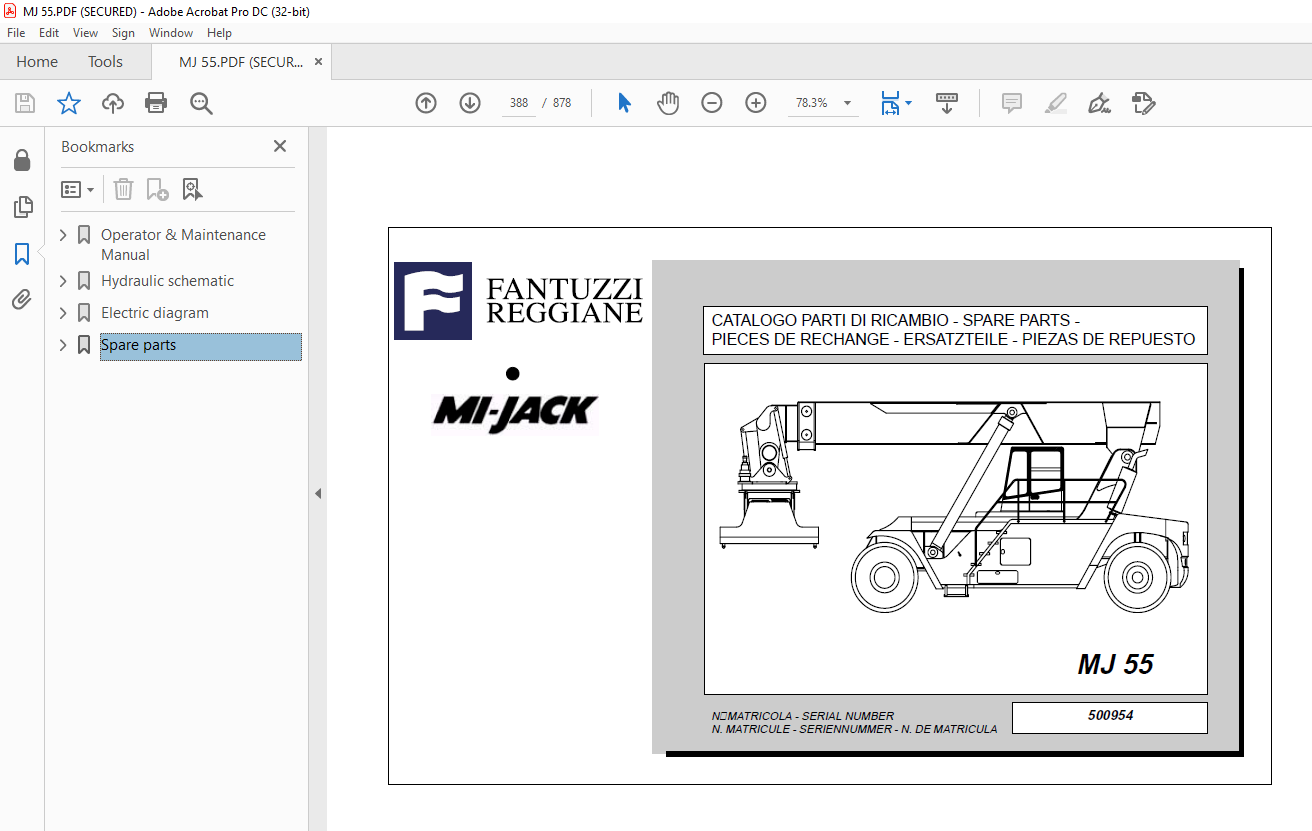
Task: Expand the Hydraulic schematic bookmark
Action: (x=64, y=281)
